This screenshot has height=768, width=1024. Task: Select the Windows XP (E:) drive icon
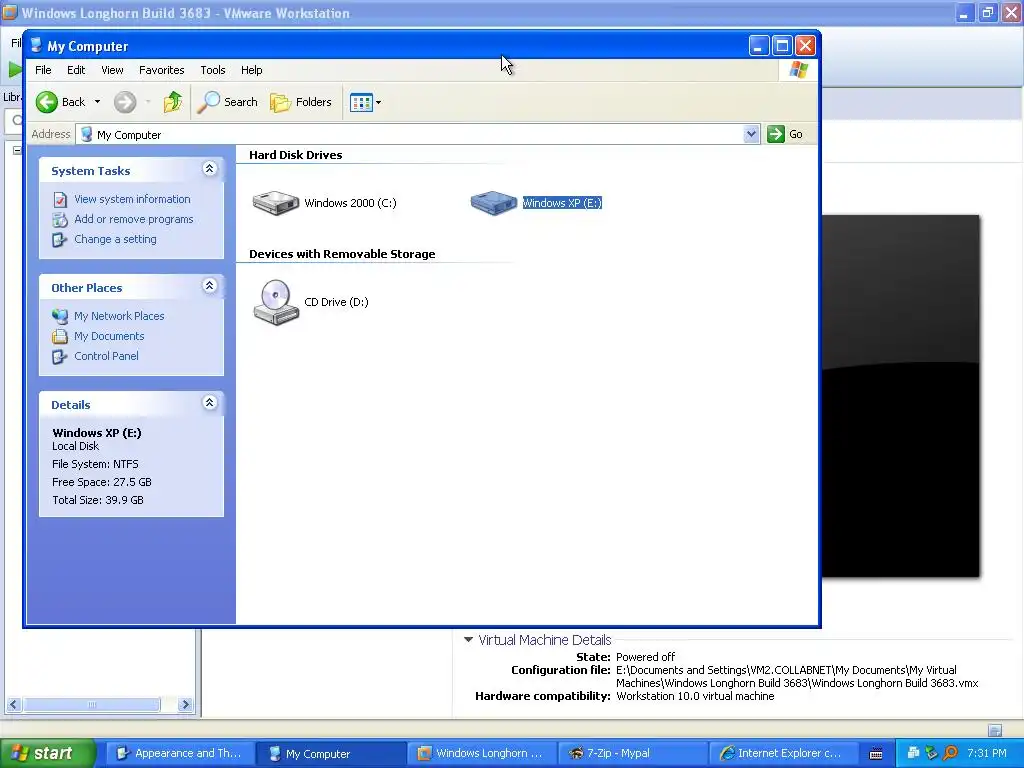[494, 202]
